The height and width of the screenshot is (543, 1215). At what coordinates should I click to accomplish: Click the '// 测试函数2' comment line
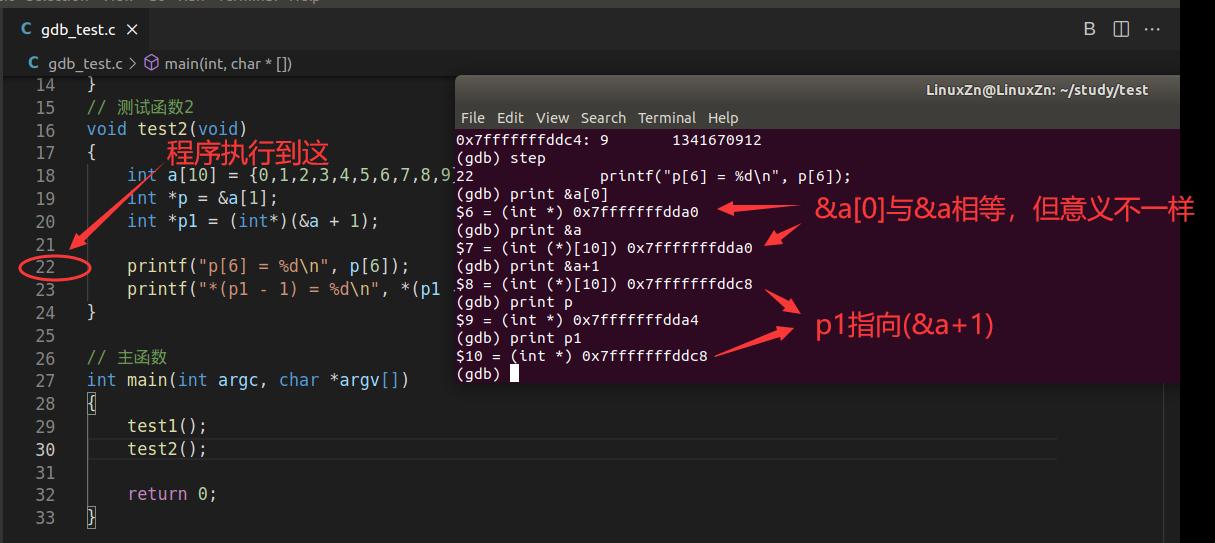click(140, 107)
